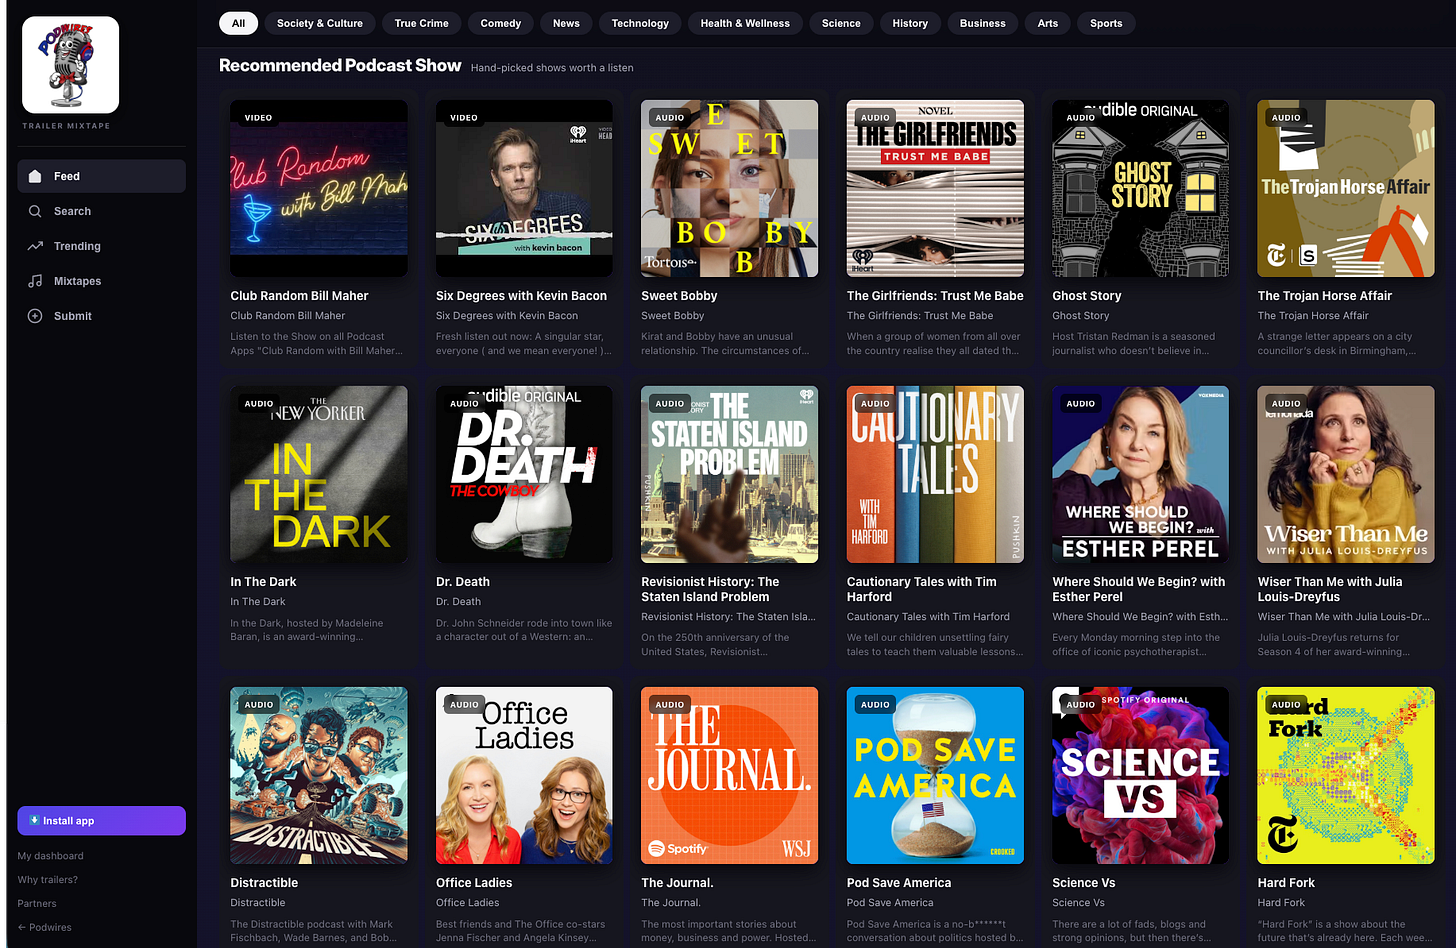
Task: Open Search from the sidebar
Action: [x=101, y=211]
